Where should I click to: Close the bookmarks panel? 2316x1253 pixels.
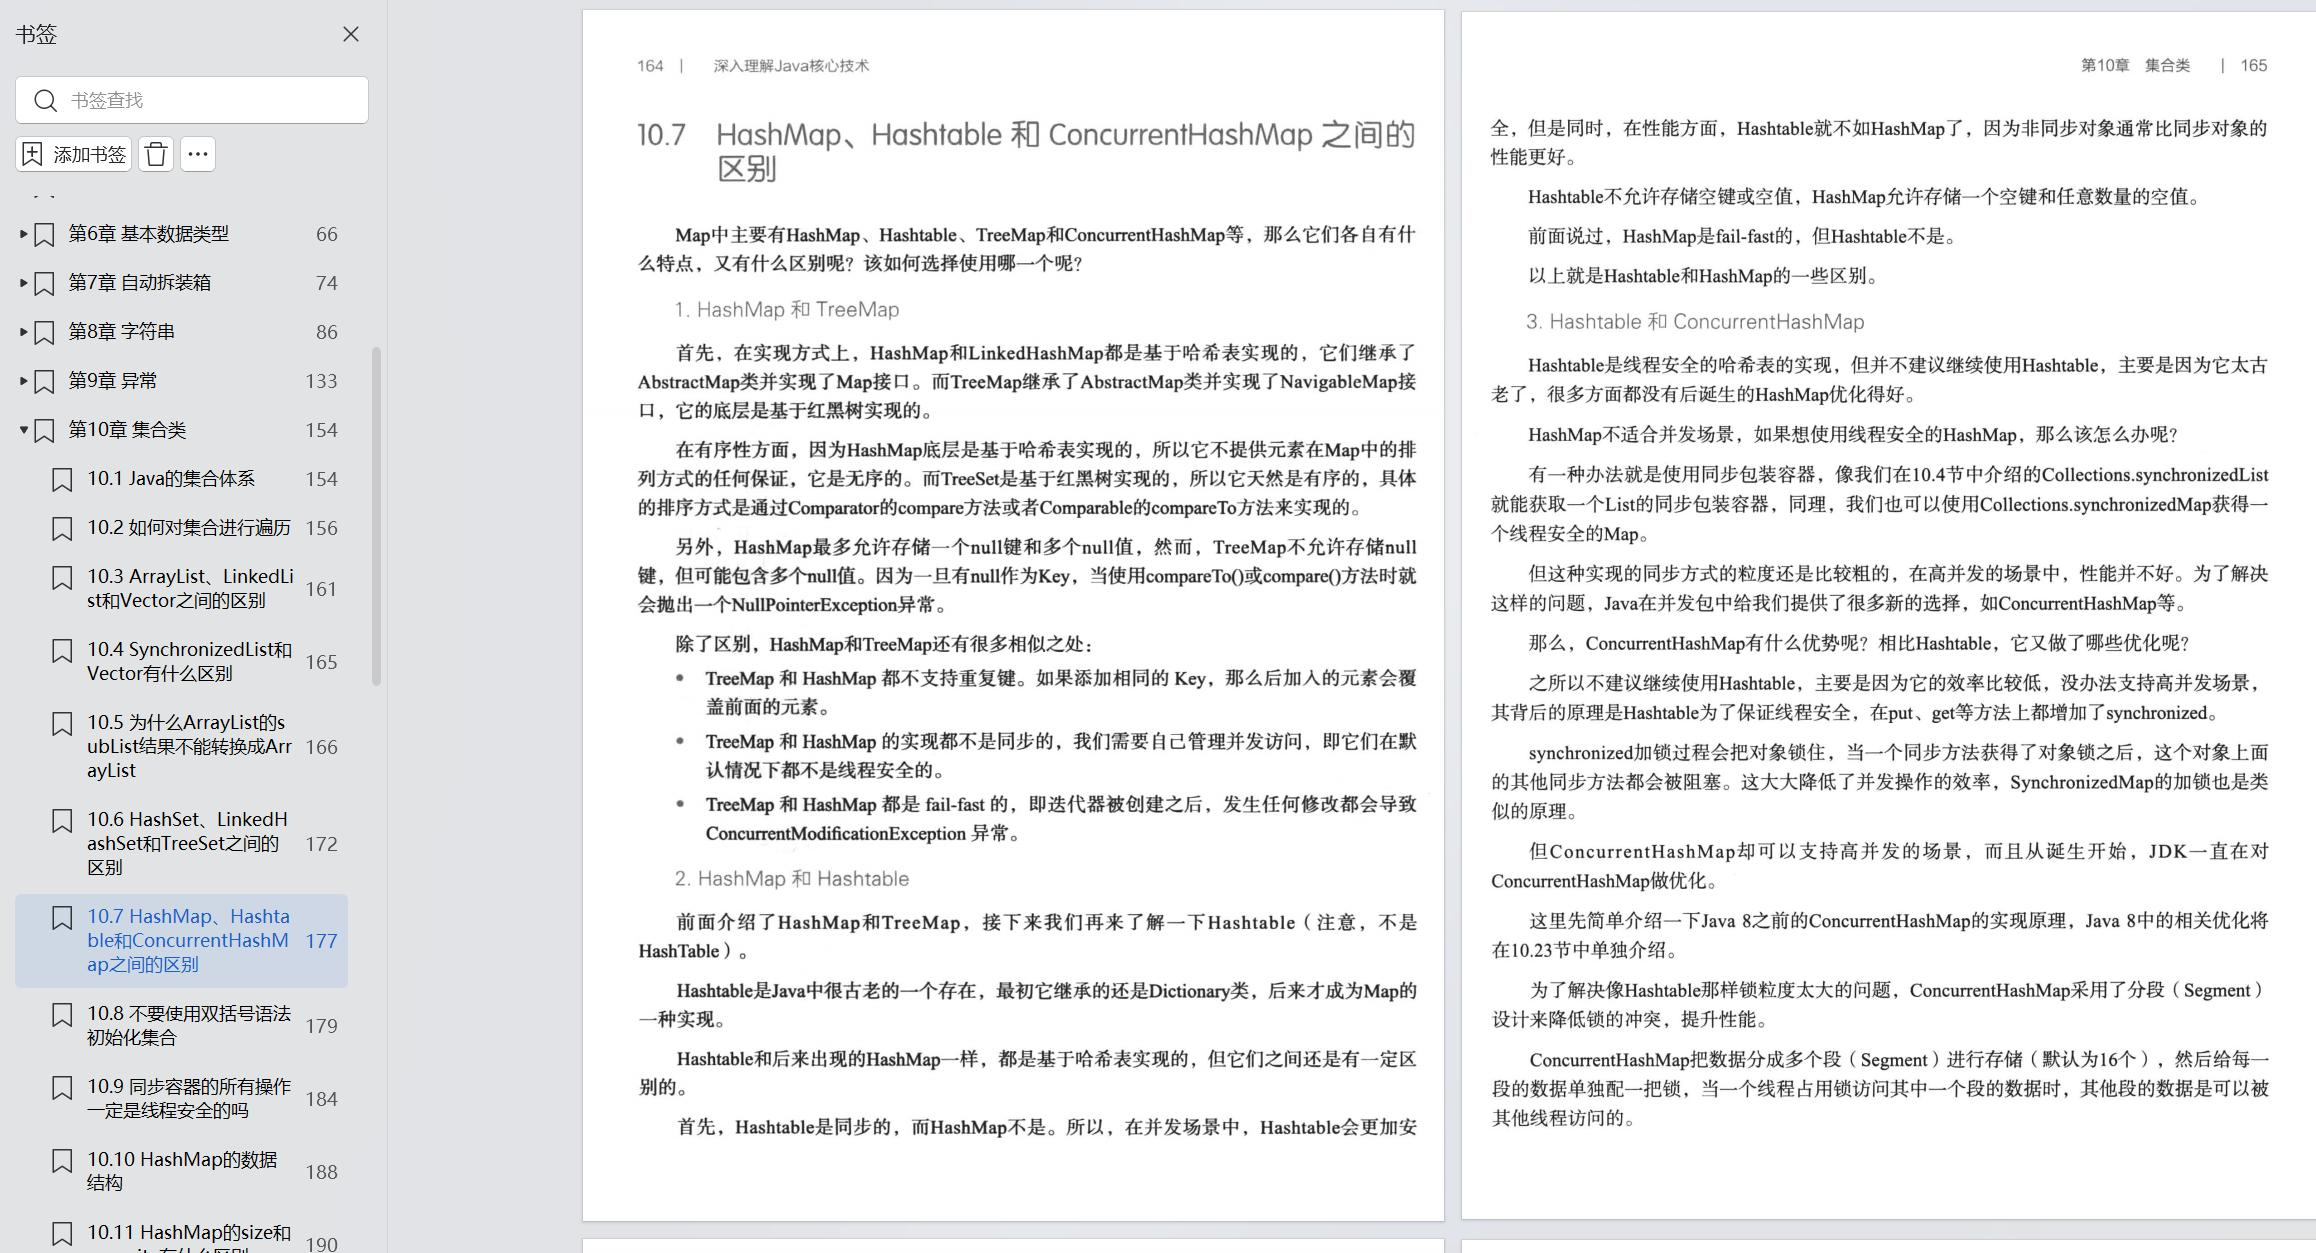351,34
